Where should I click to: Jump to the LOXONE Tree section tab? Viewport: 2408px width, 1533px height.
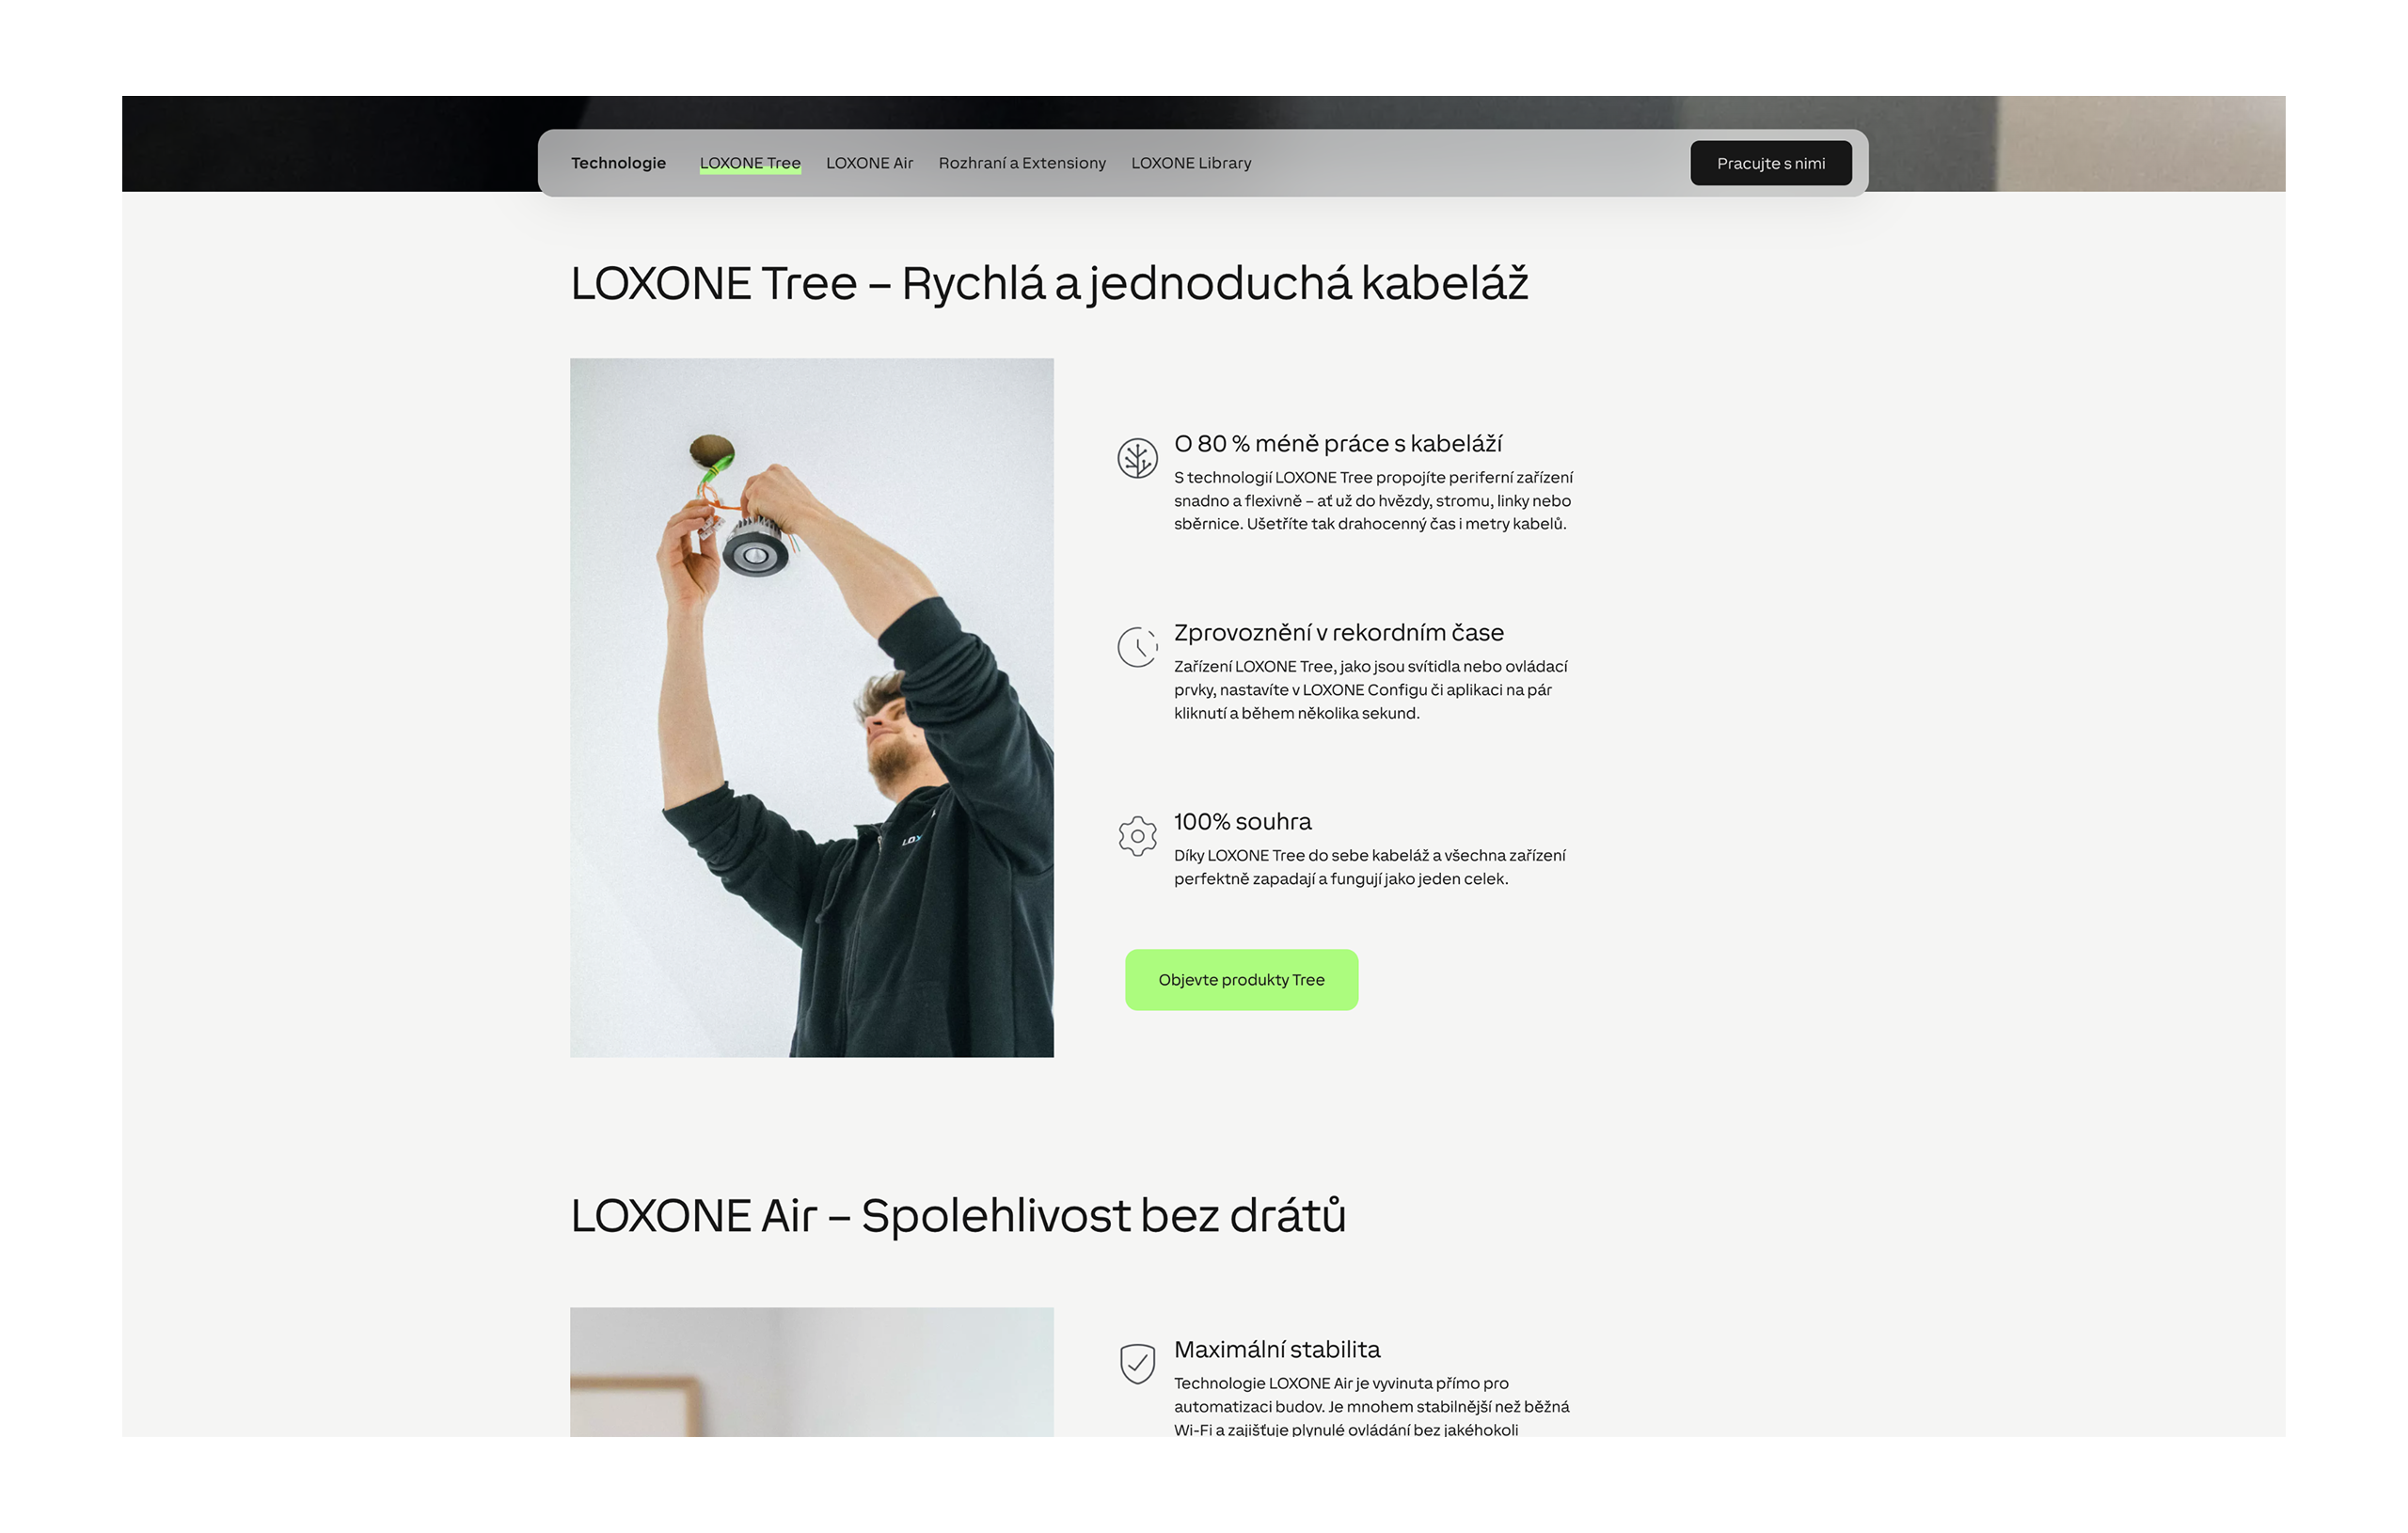coord(750,163)
